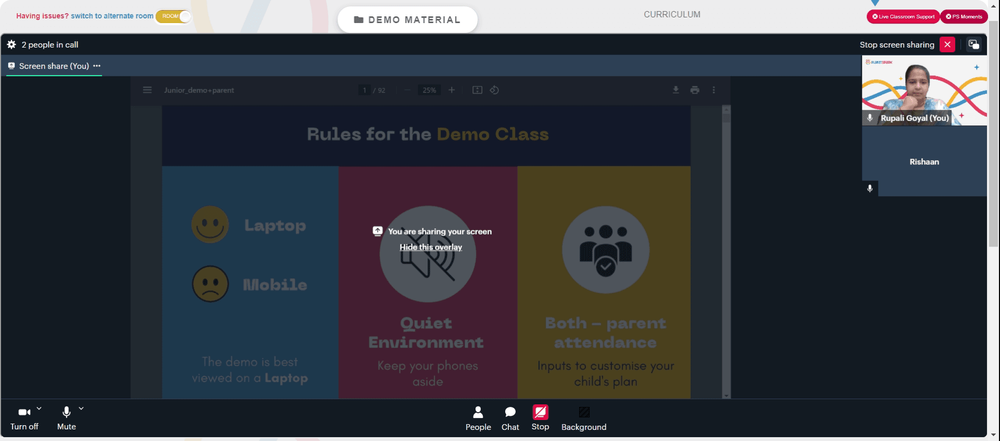
Task: Click Rishaan participant tile
Action: click(924, 161)
